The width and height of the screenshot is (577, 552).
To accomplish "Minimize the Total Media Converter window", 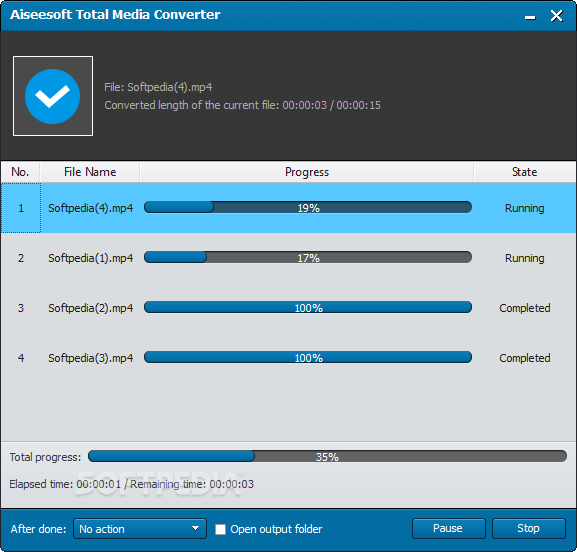I will pyautogui.click(x=530, y=17).
